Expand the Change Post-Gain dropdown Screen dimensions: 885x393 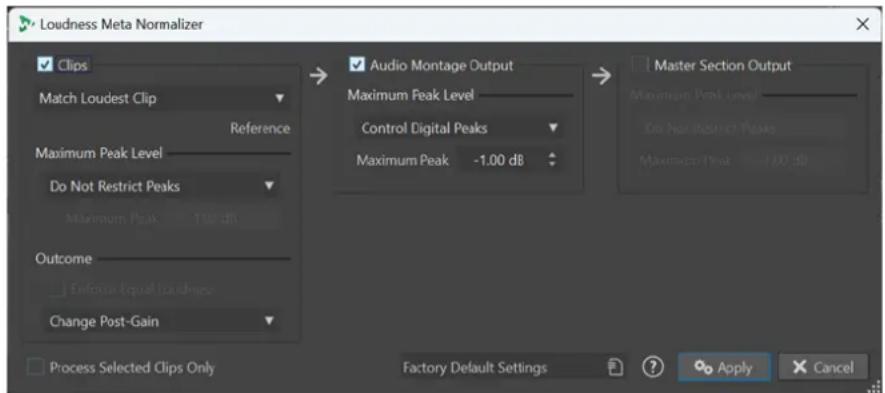(162, 321)
